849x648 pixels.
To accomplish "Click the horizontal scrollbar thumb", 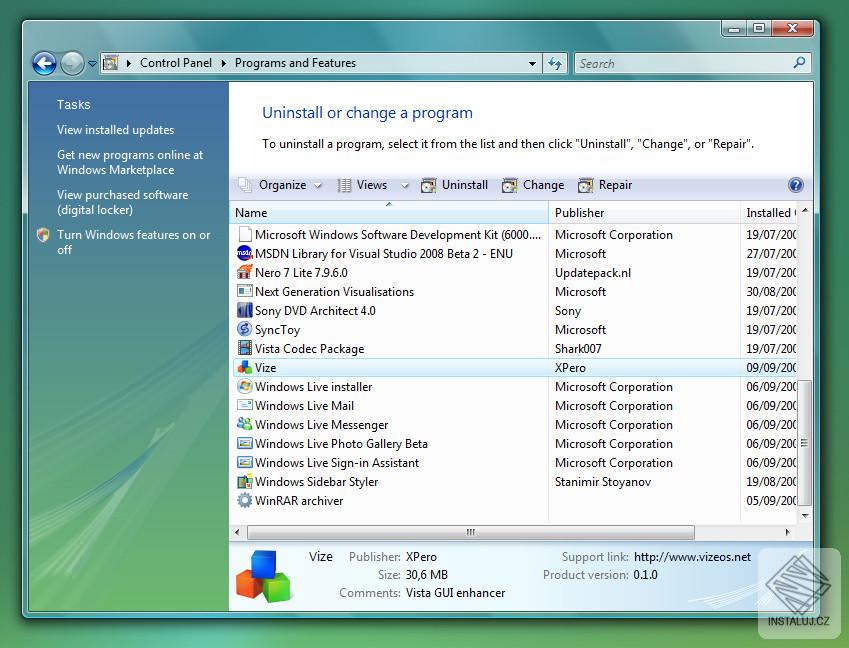I will (x=470, y=533).
